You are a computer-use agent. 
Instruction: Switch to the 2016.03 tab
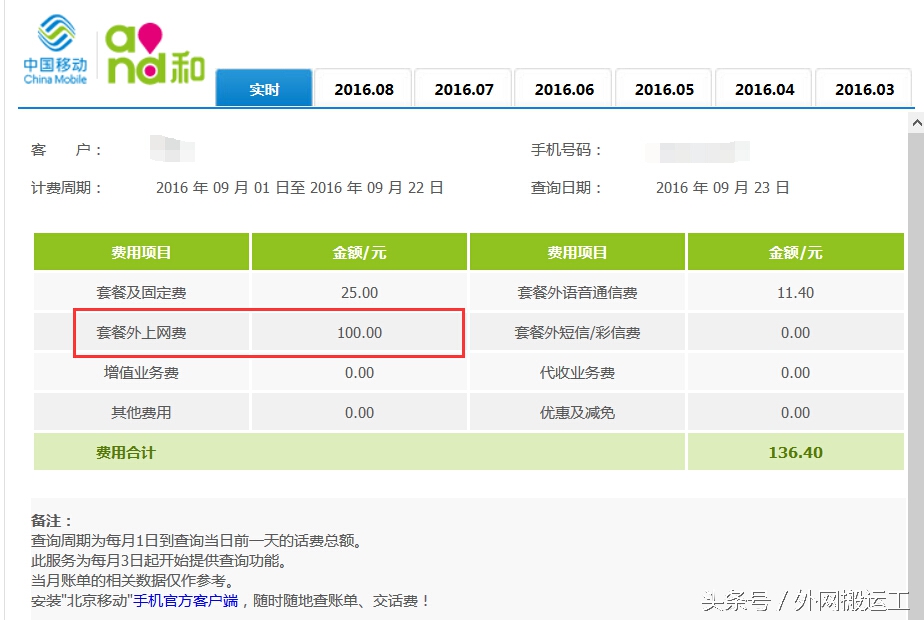(863, 88)
